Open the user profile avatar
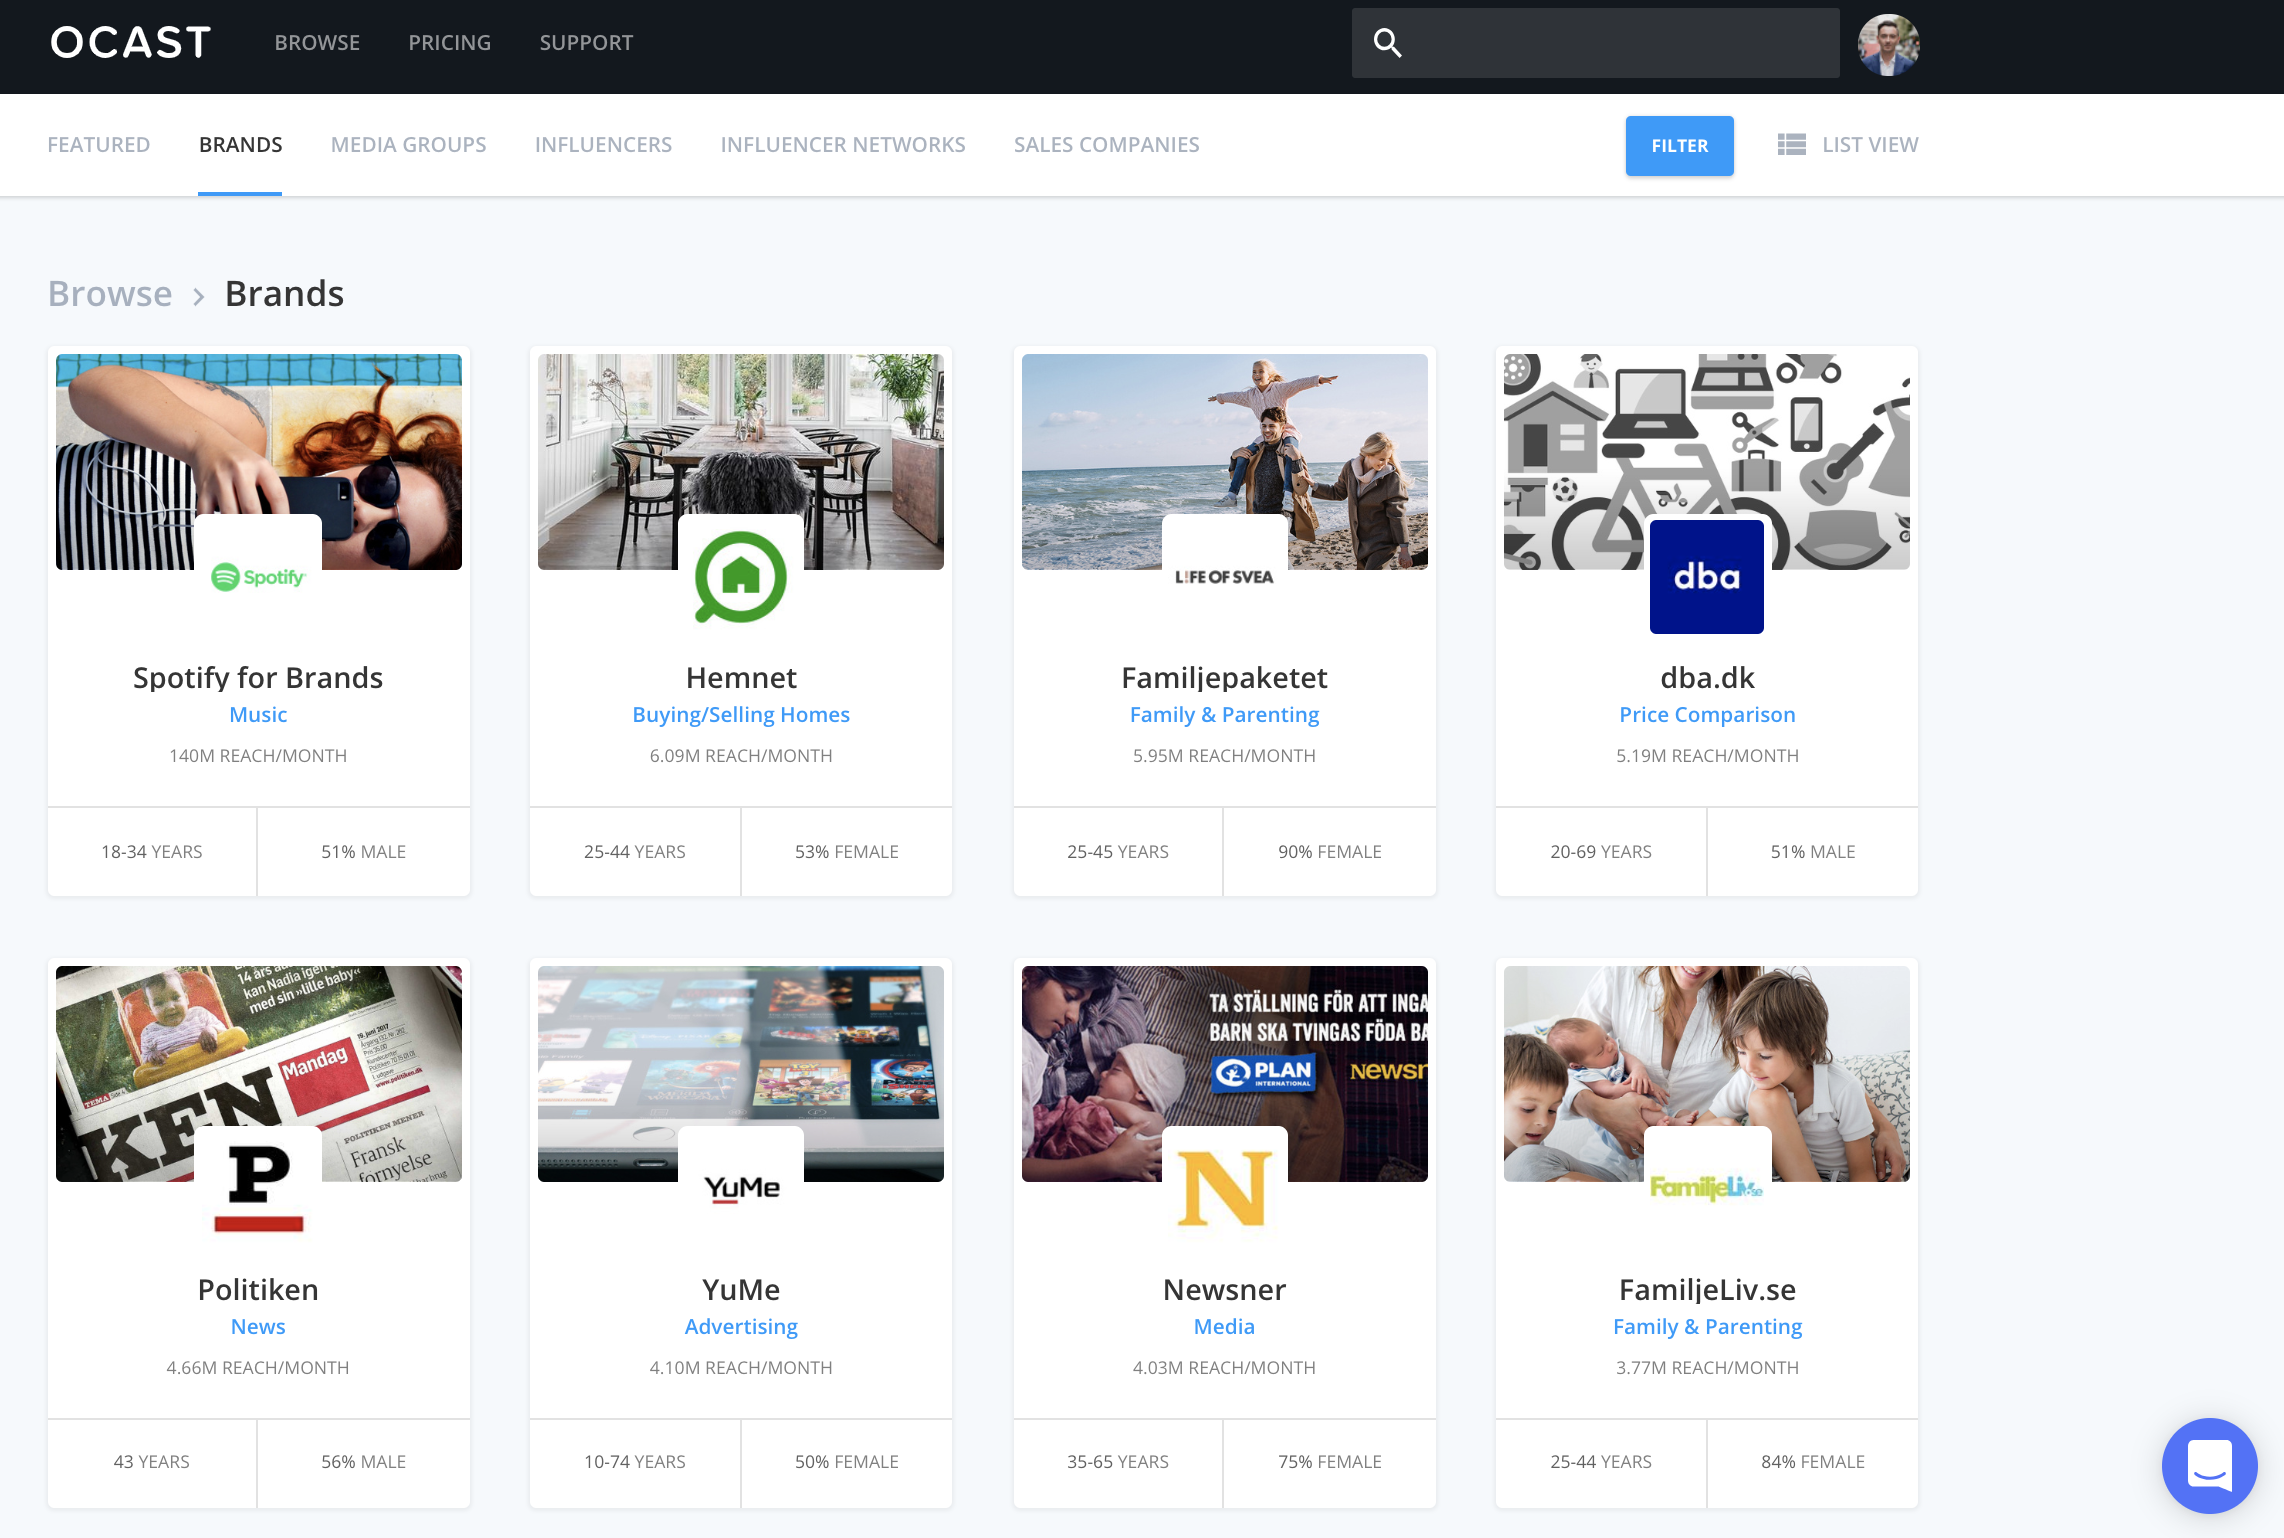This screenshot has height=1538, width=2284. [x=1888, y=45]
